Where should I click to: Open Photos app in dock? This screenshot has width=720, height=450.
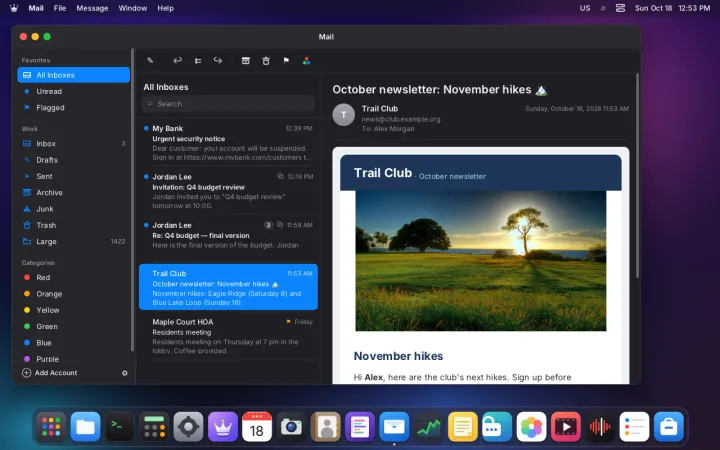tap(531, 427)
